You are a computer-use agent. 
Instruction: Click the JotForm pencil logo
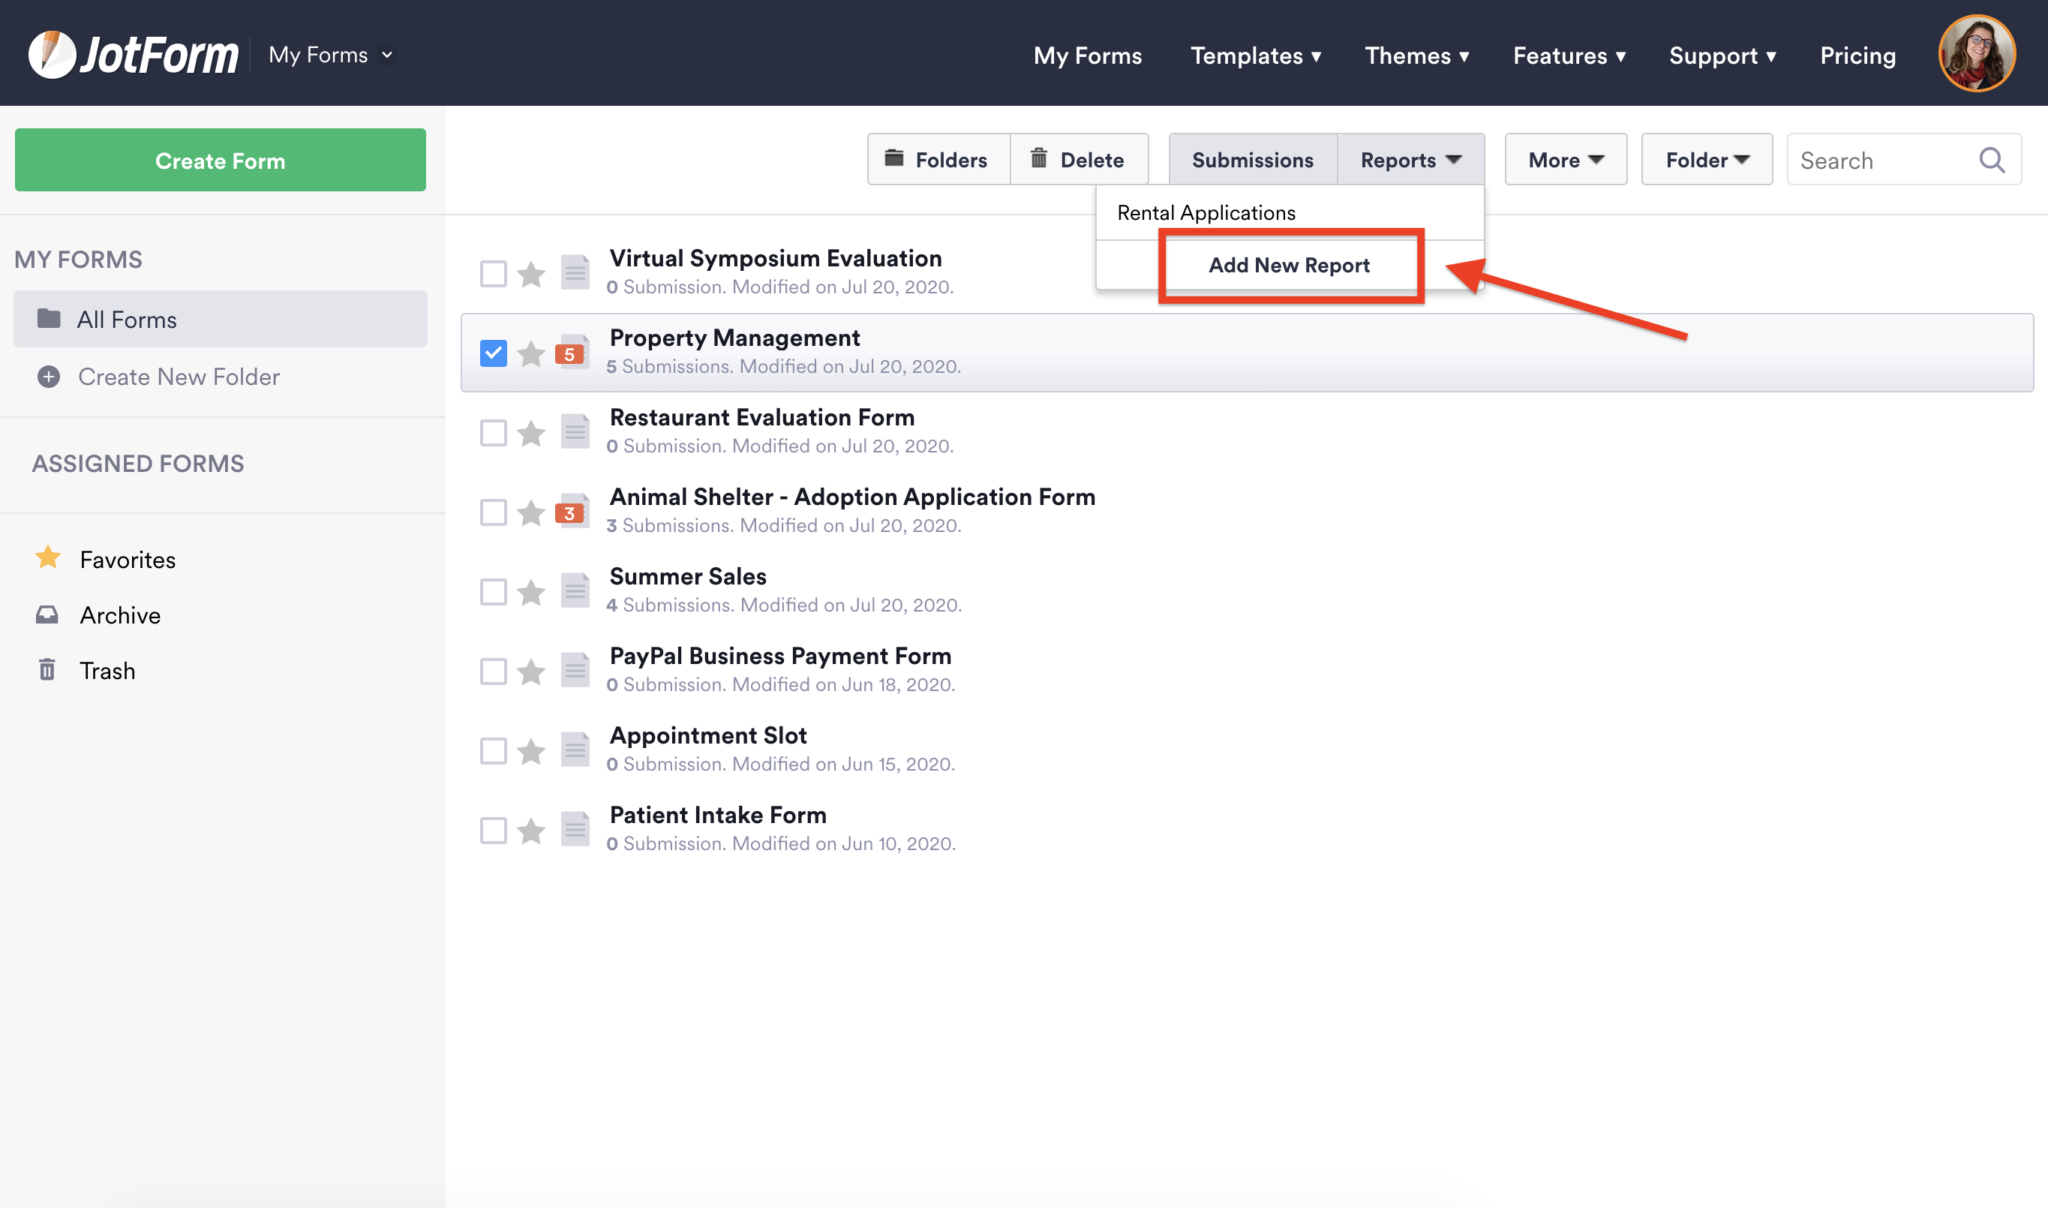pos(54,53)
